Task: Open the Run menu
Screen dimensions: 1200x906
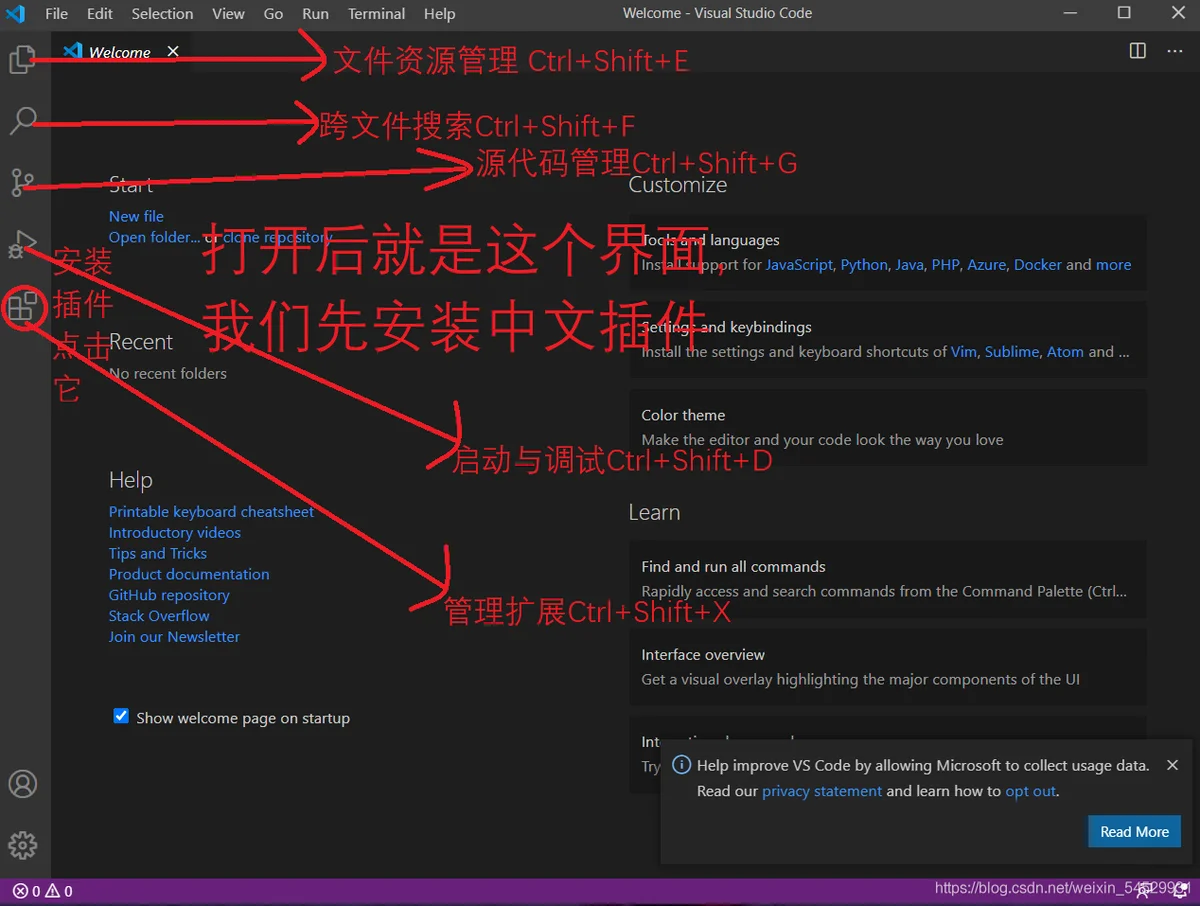Action: tap(315, 13)
